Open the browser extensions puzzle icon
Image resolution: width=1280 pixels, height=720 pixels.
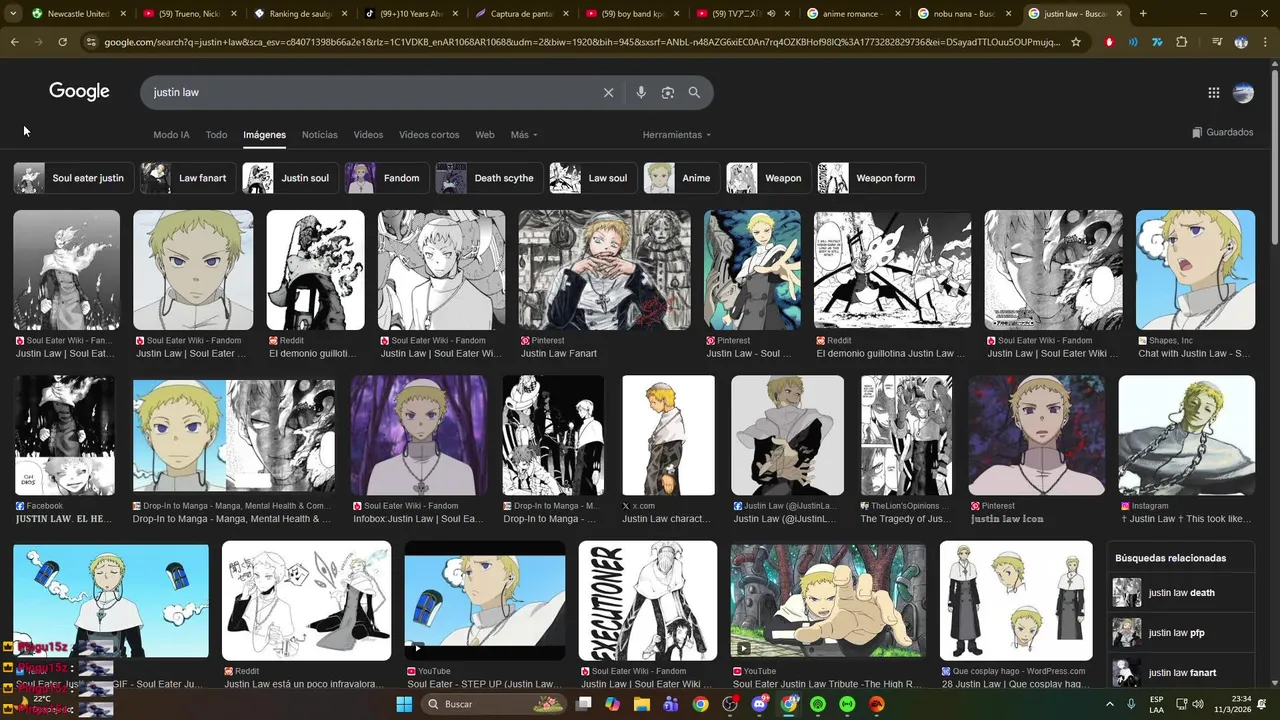point(1182,42)
